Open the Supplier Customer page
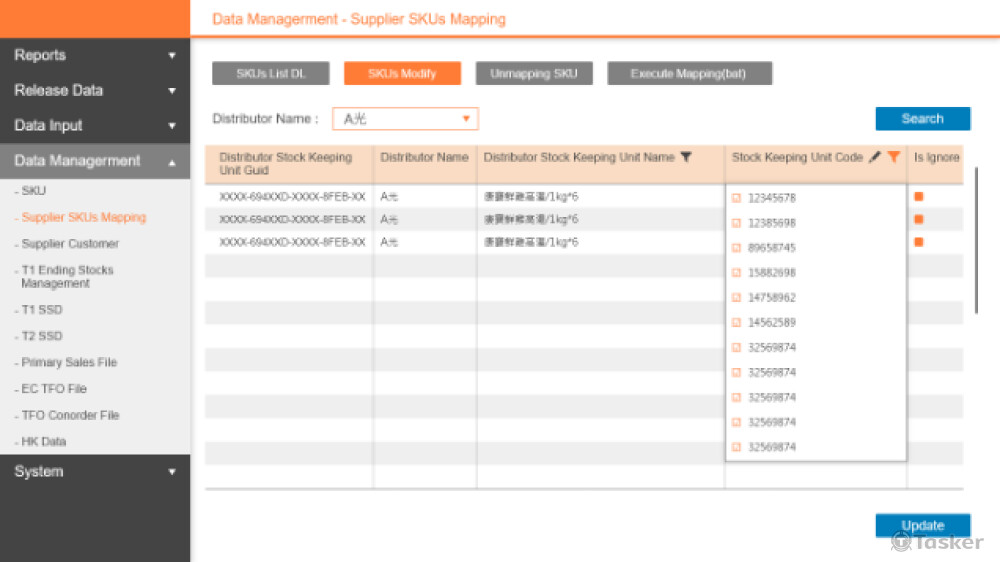The image size is (1000, 562). point(70,244)
